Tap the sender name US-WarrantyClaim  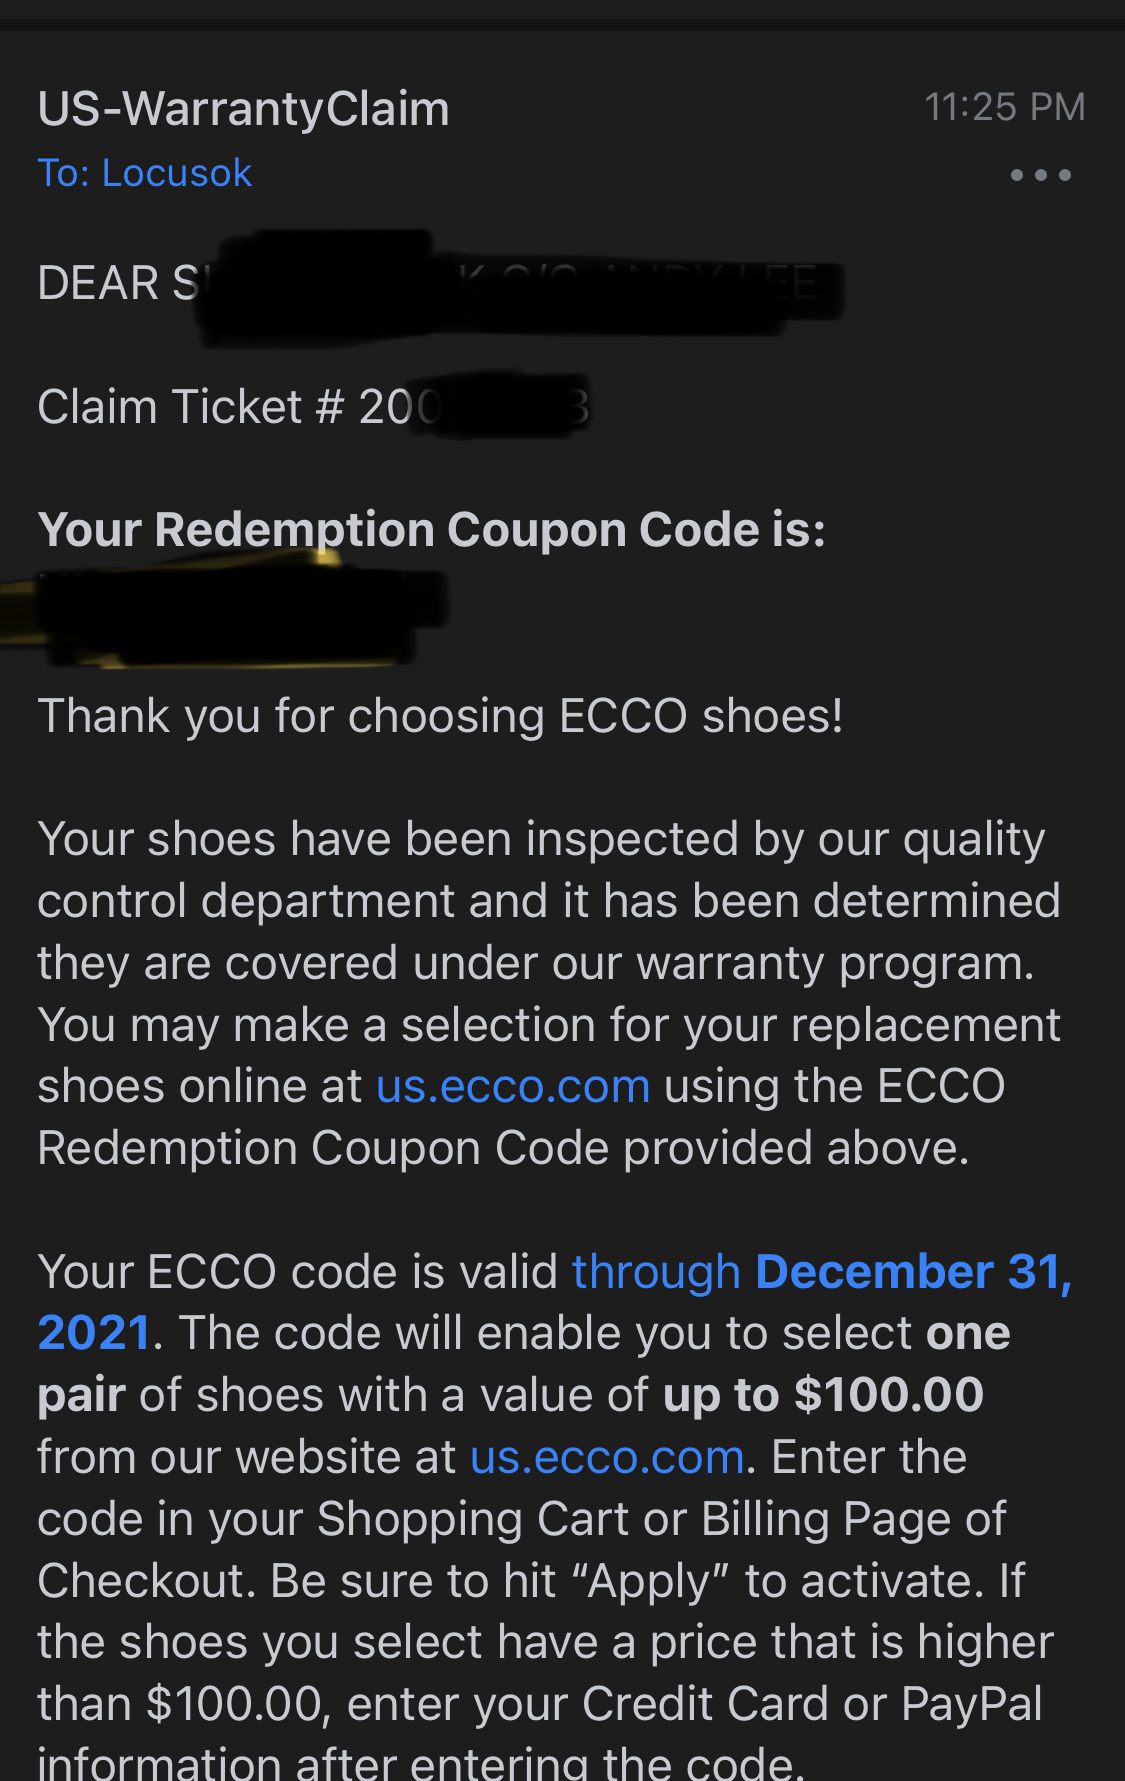[x=243, y=109]
